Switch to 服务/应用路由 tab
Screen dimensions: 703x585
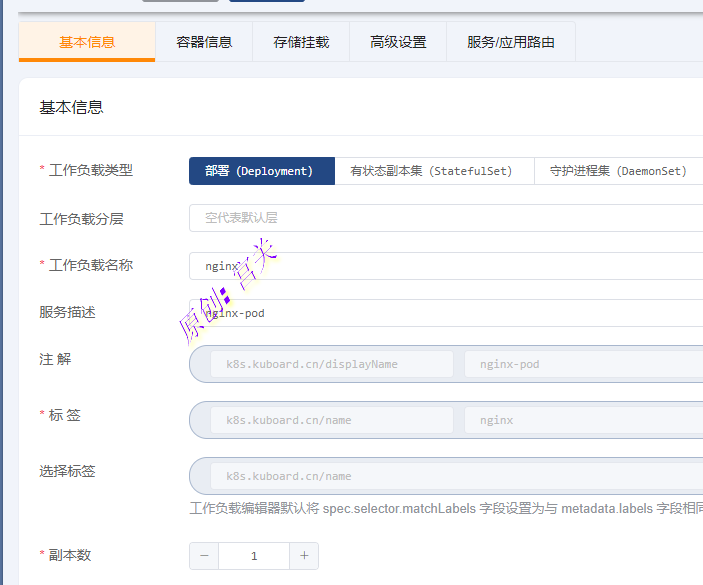click(511, 42)
